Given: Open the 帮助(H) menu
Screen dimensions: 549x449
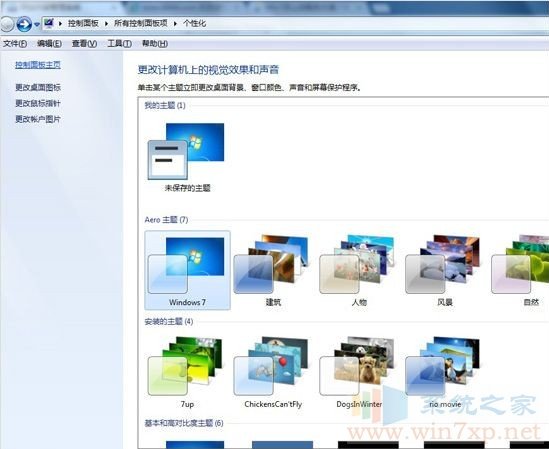Looking at the screenshot, I should coord(154,43).
